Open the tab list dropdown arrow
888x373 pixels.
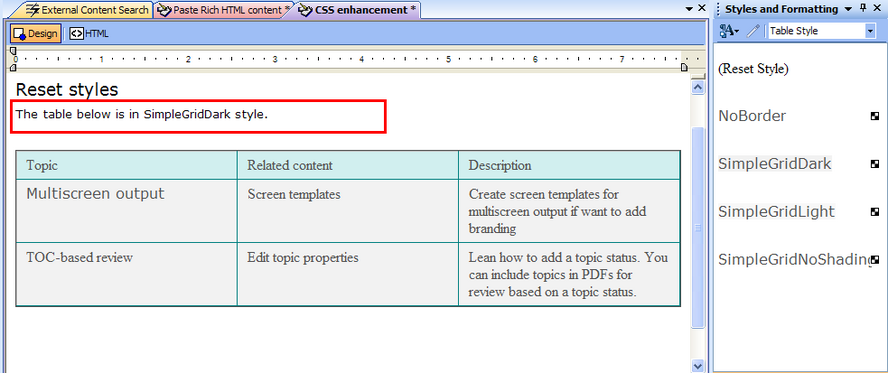(689, 8)
